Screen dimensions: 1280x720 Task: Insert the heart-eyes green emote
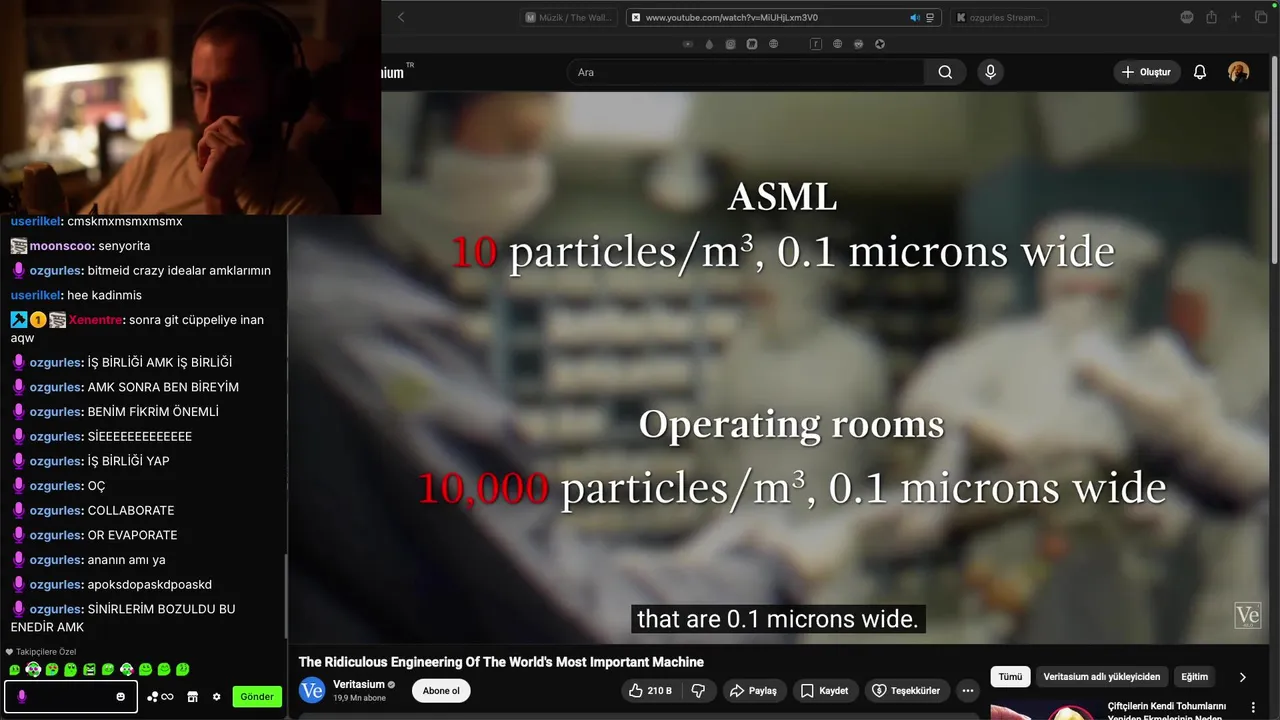(x=52, y=669)
